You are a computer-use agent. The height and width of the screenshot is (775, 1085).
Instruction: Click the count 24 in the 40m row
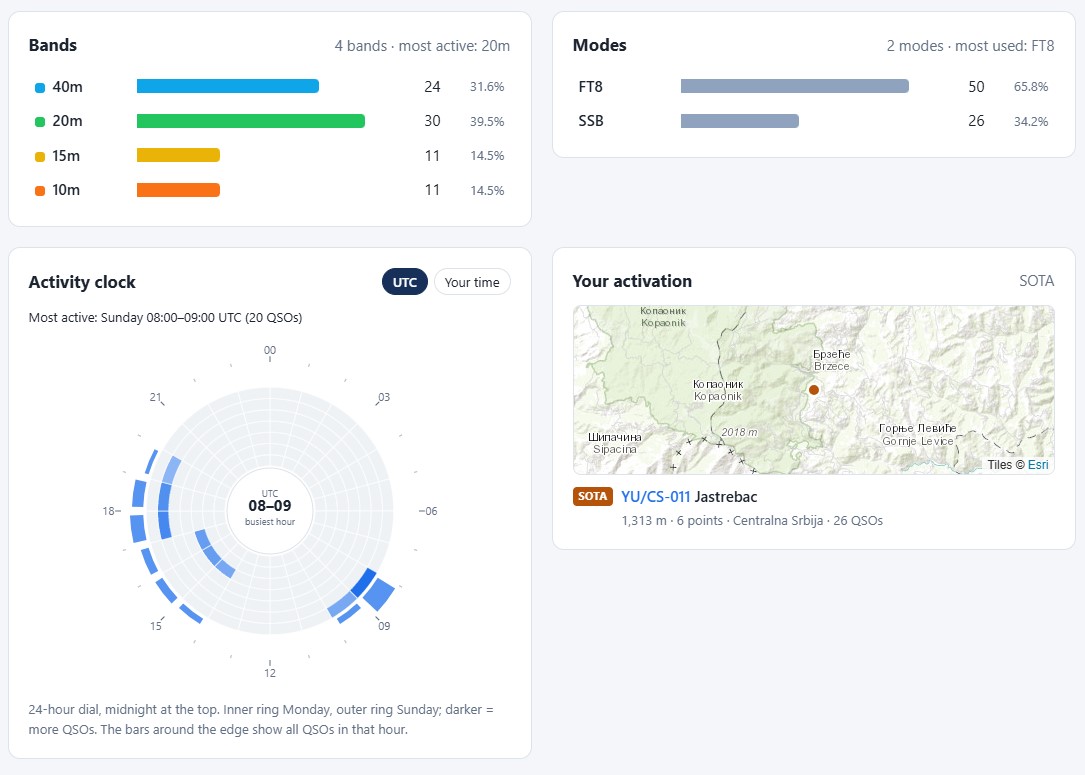[432, 87]
